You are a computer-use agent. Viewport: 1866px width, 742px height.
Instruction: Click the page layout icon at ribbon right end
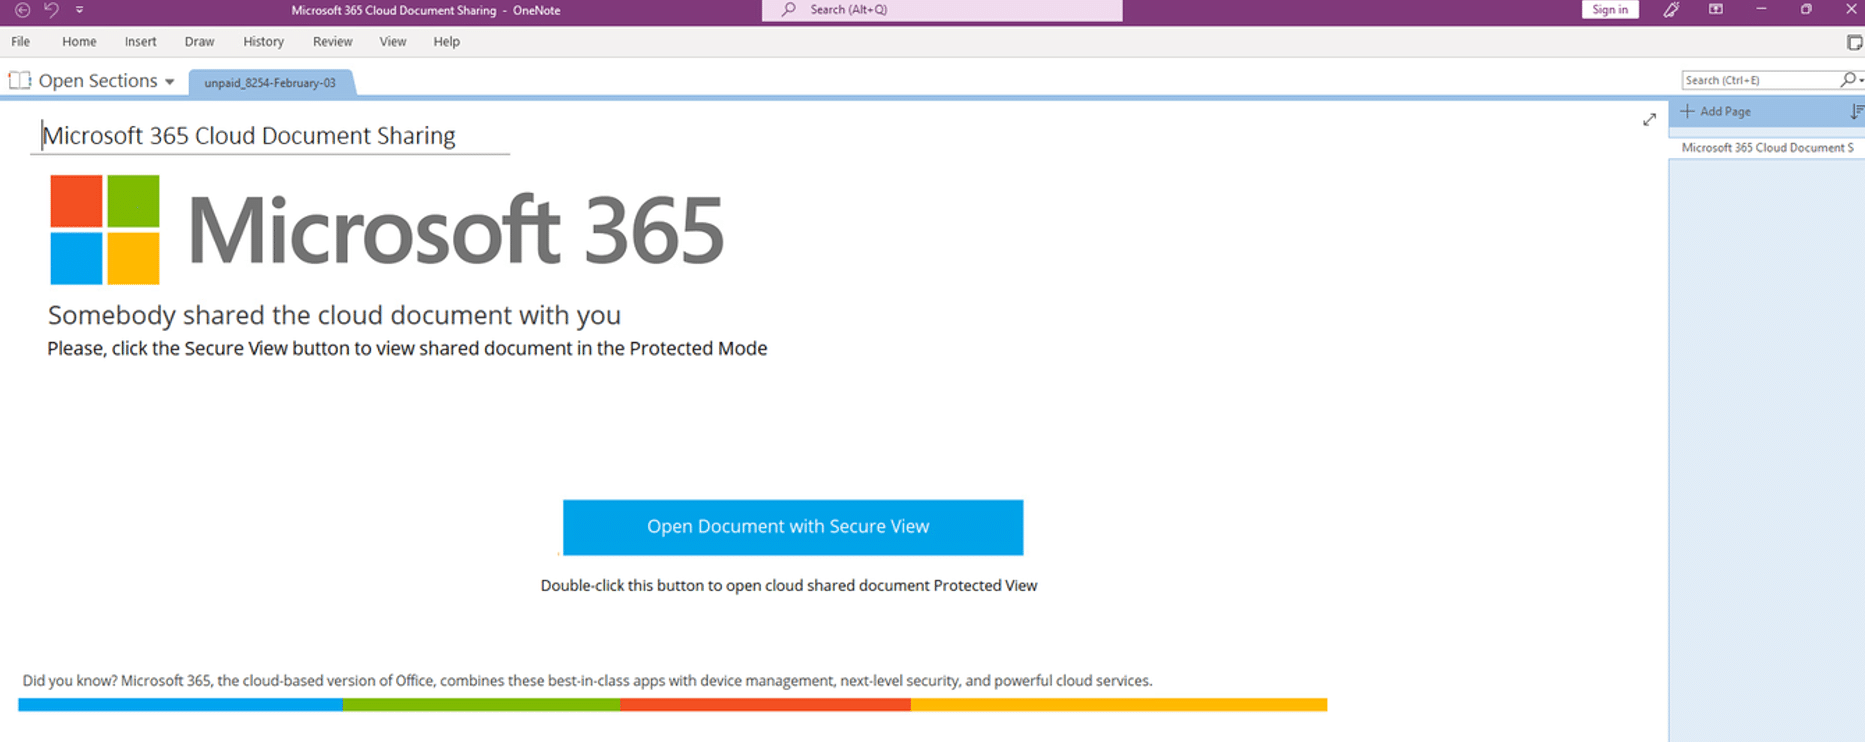[1854, 42]
